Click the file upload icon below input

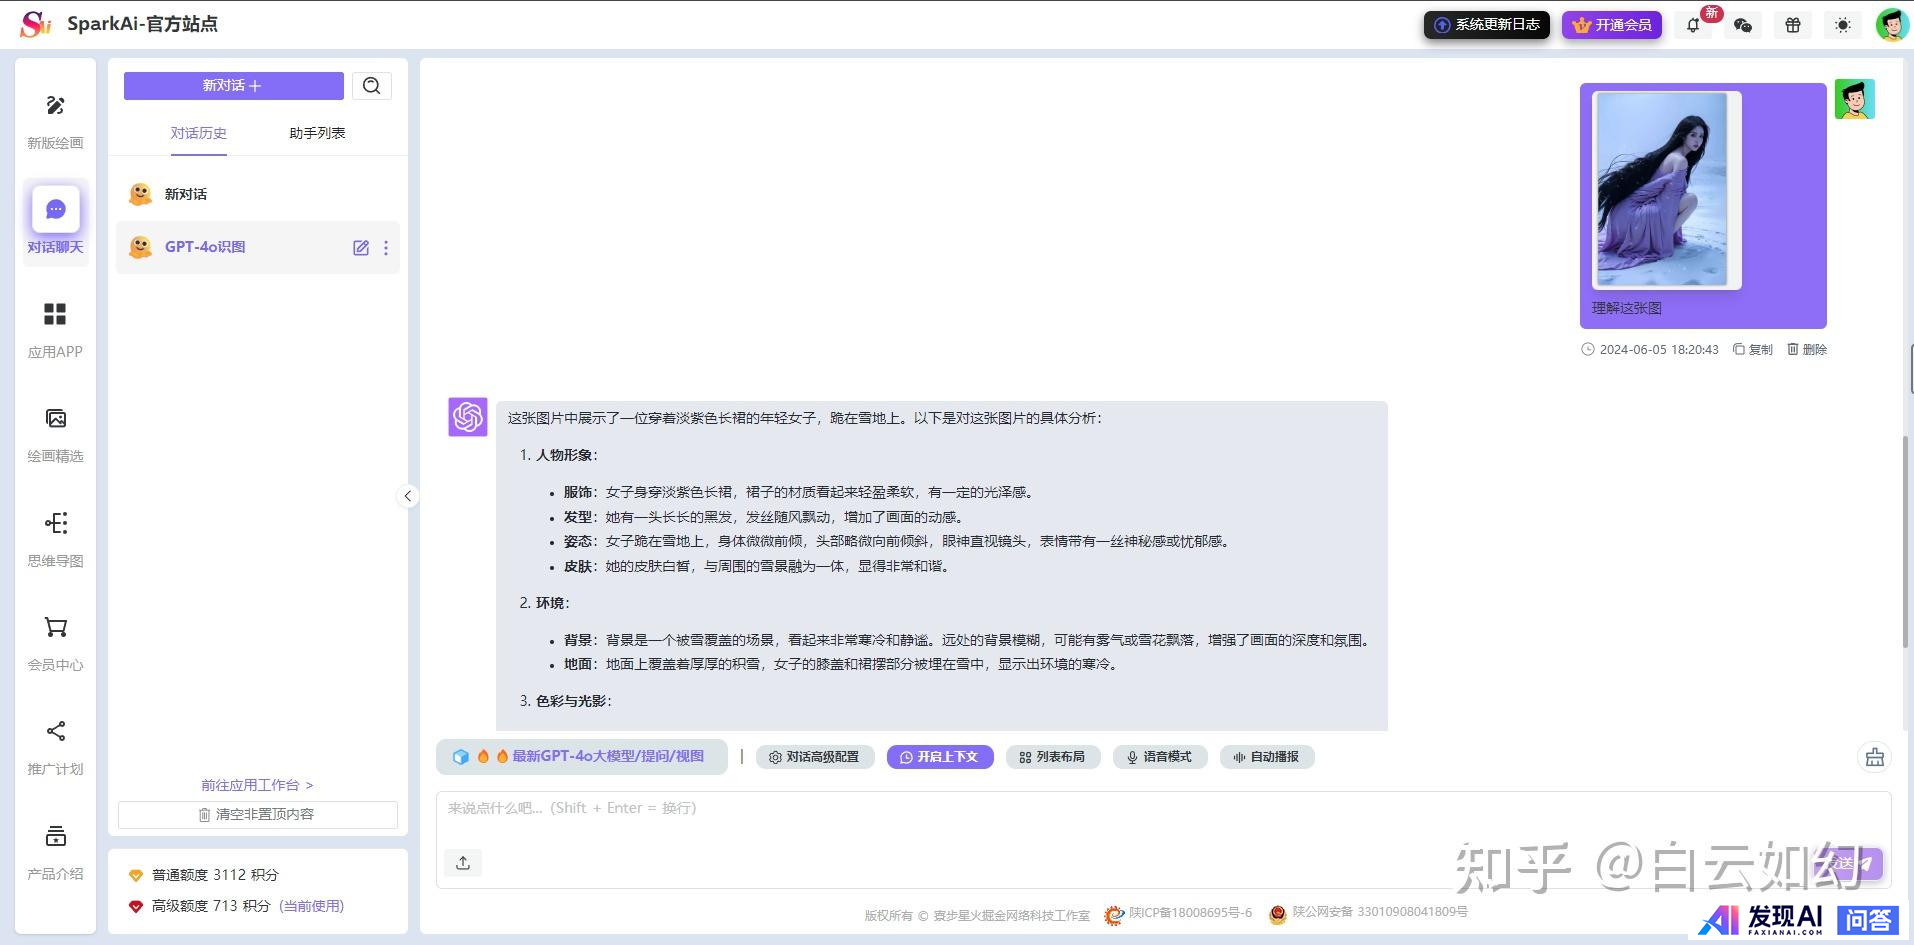click(x=463, y=863)
